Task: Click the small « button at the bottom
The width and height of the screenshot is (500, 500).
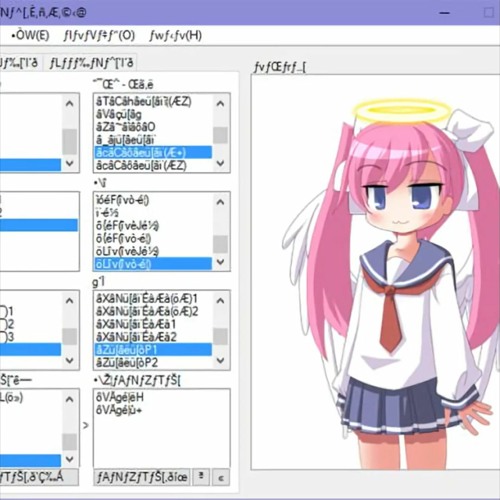Action: [221, 478]
